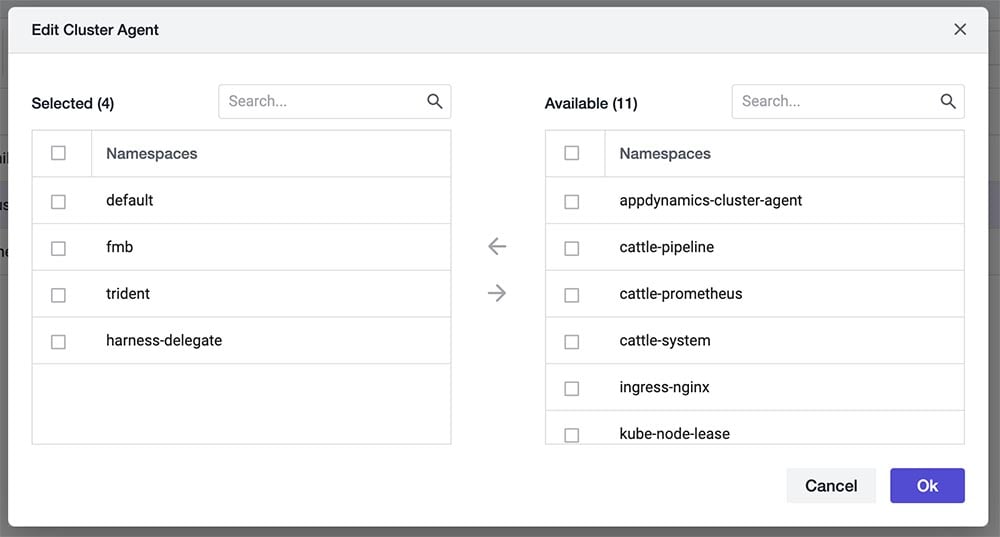
Task: Toggle select-all checkbox in Available list
Action: [571, 153]
